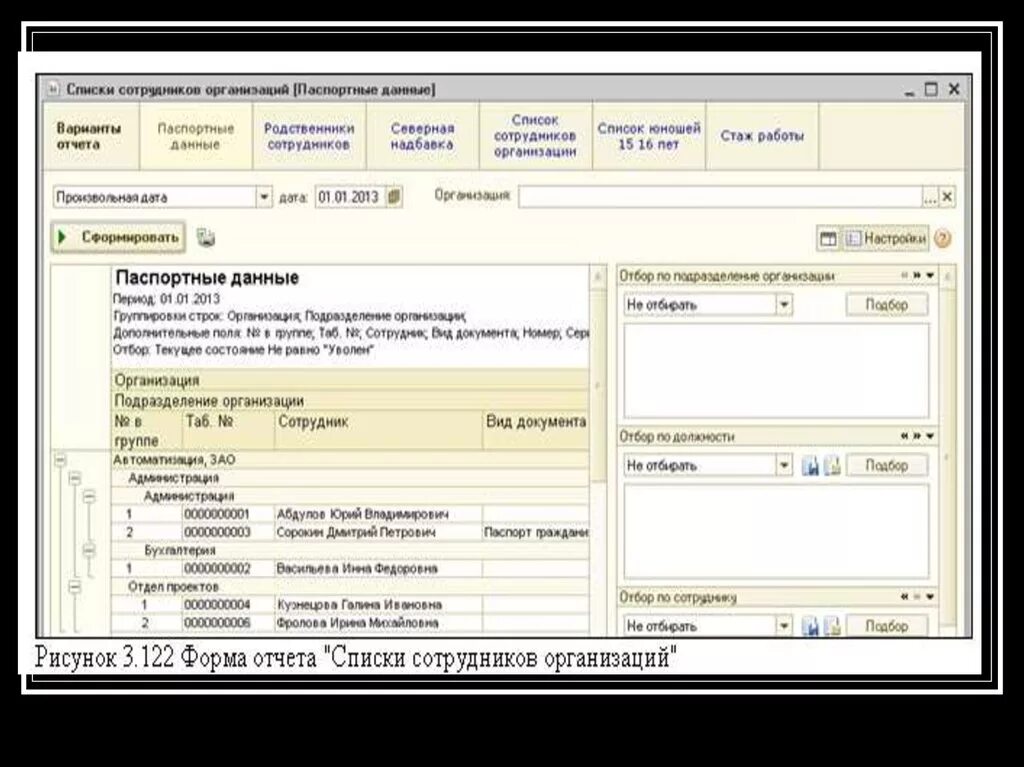
Task: Collapse the first-level Администрация group node
Action: tap(74, 479)
